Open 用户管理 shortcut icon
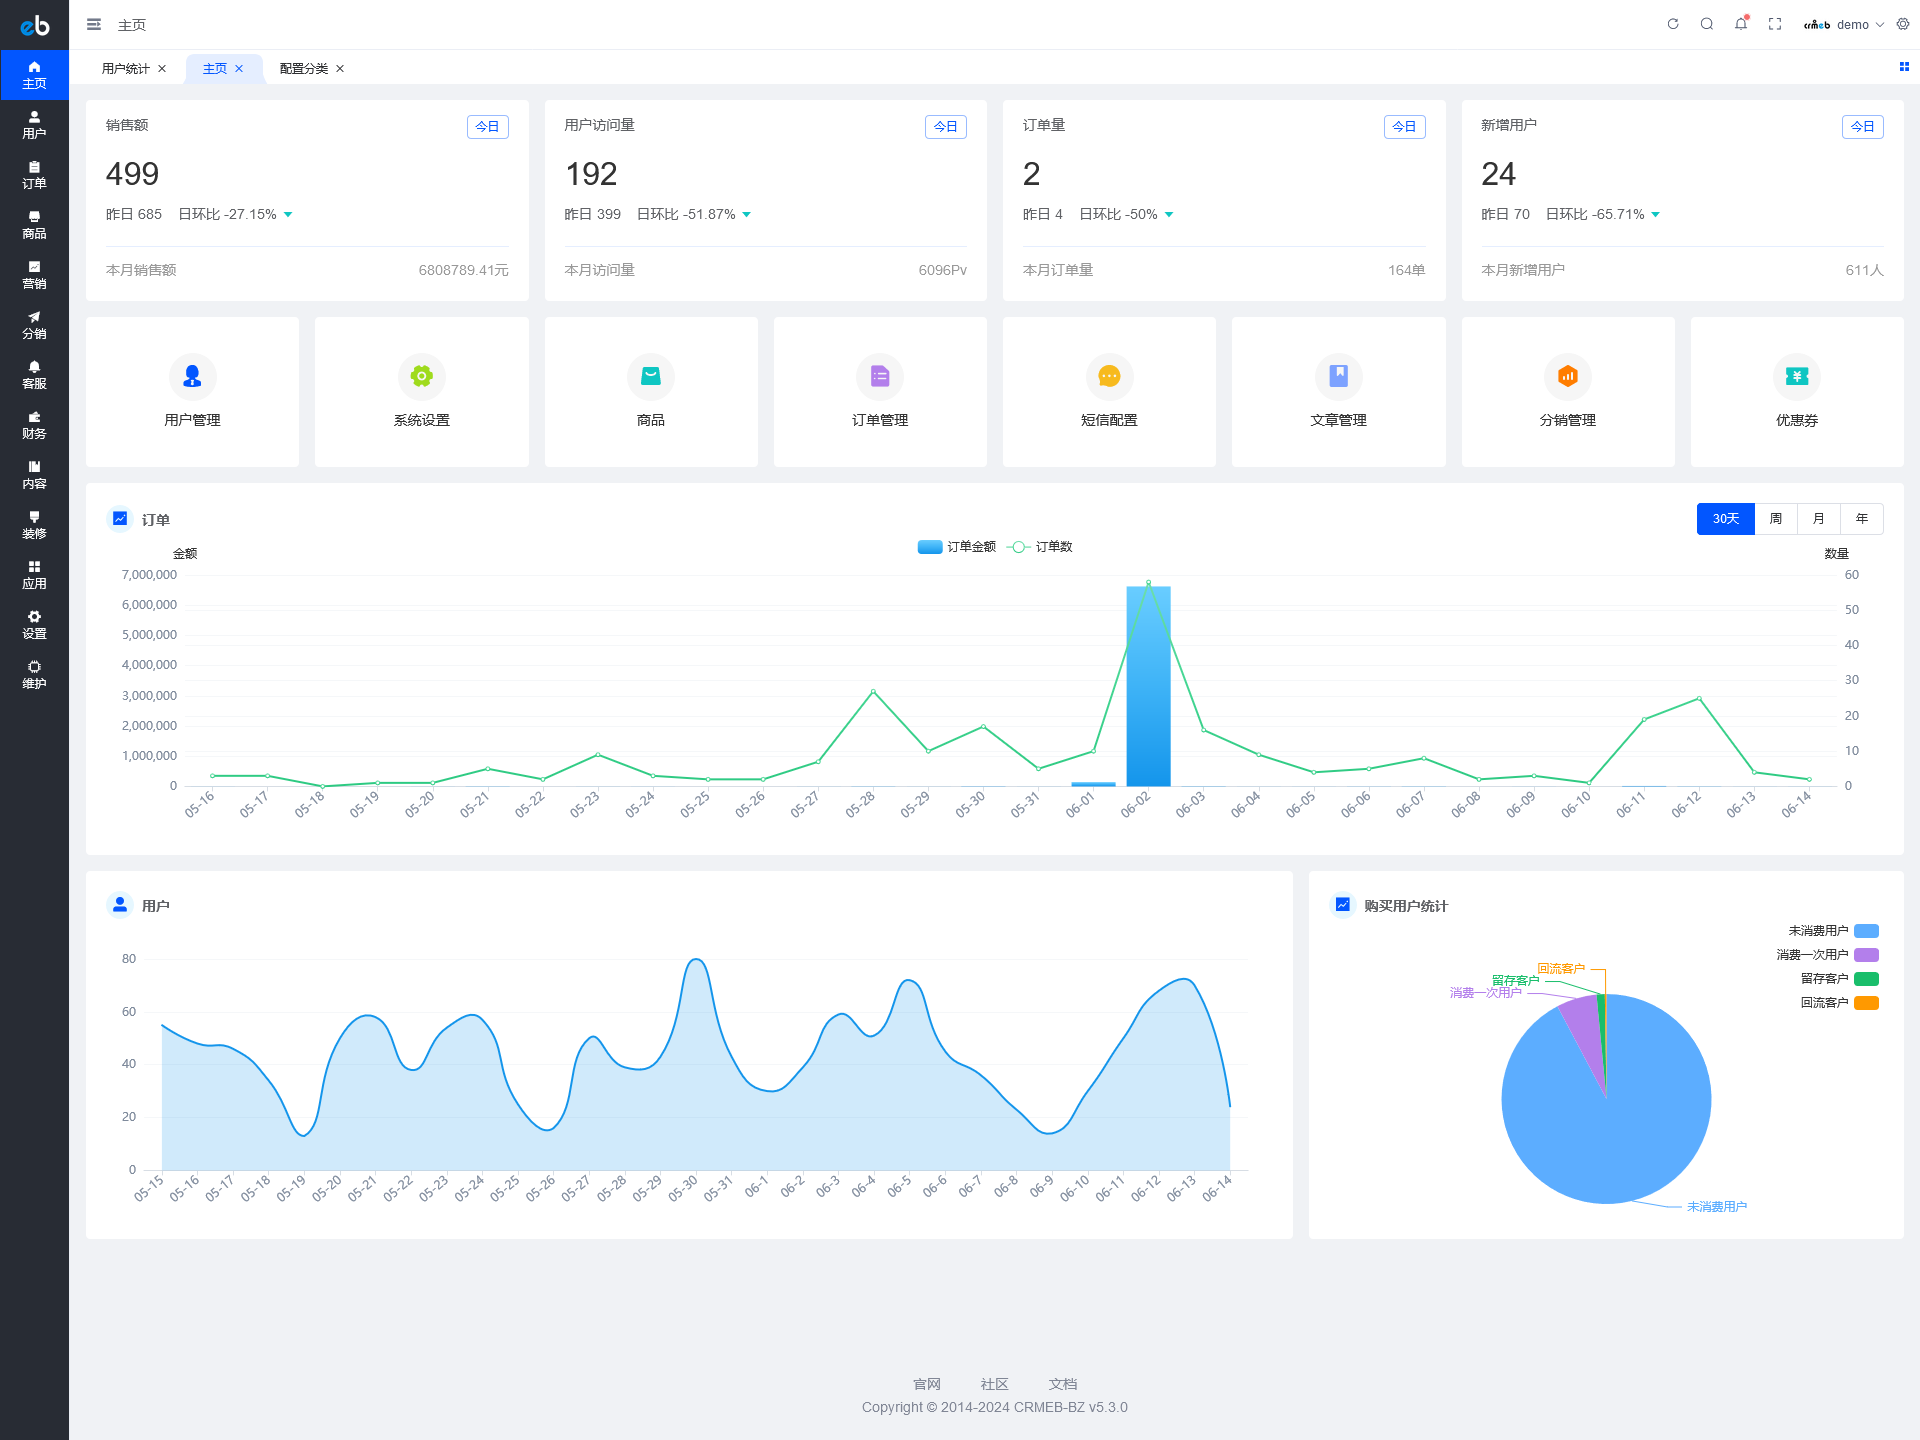1920x1440 pixels. (x=192, y=376)
